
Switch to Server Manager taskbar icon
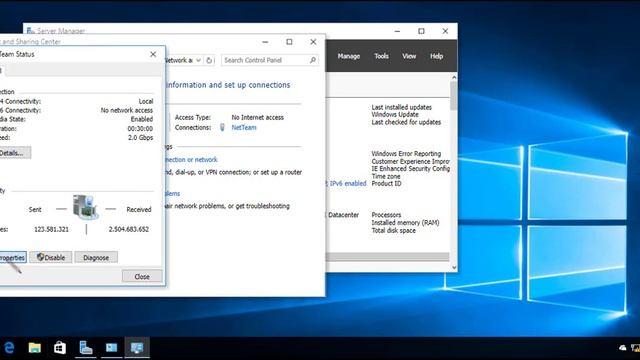coord(86,348)
